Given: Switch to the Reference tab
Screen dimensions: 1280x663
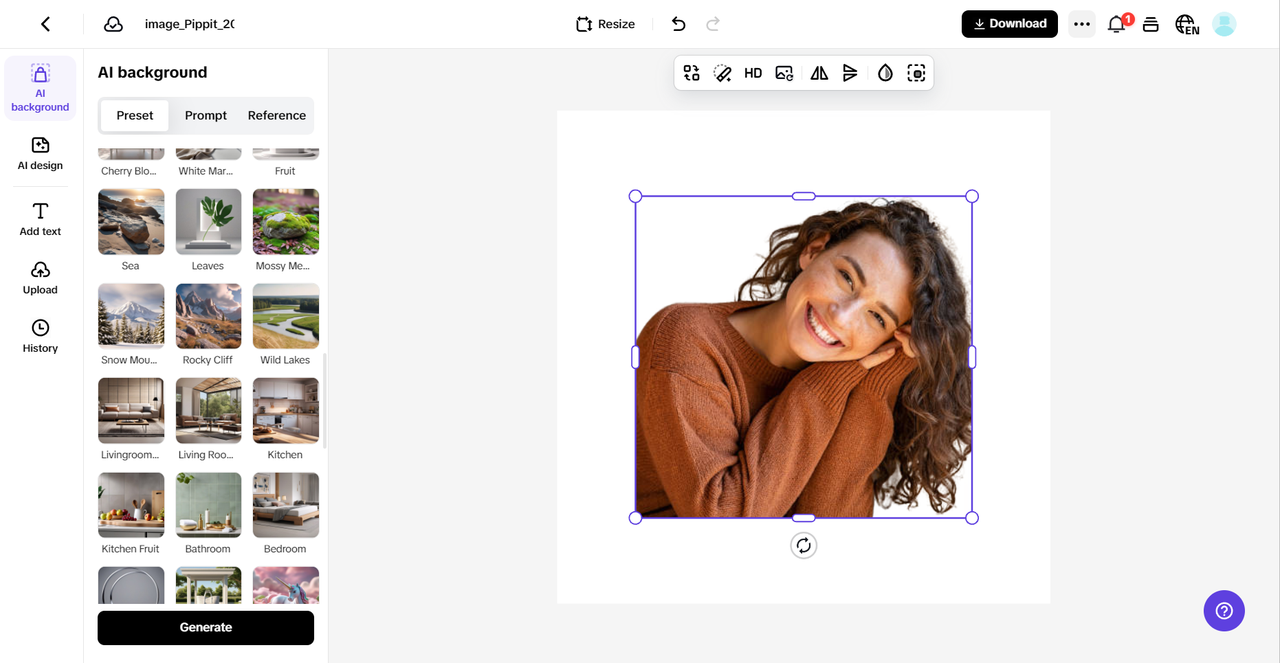Looking at the screenshot, I should coord(277,115).
